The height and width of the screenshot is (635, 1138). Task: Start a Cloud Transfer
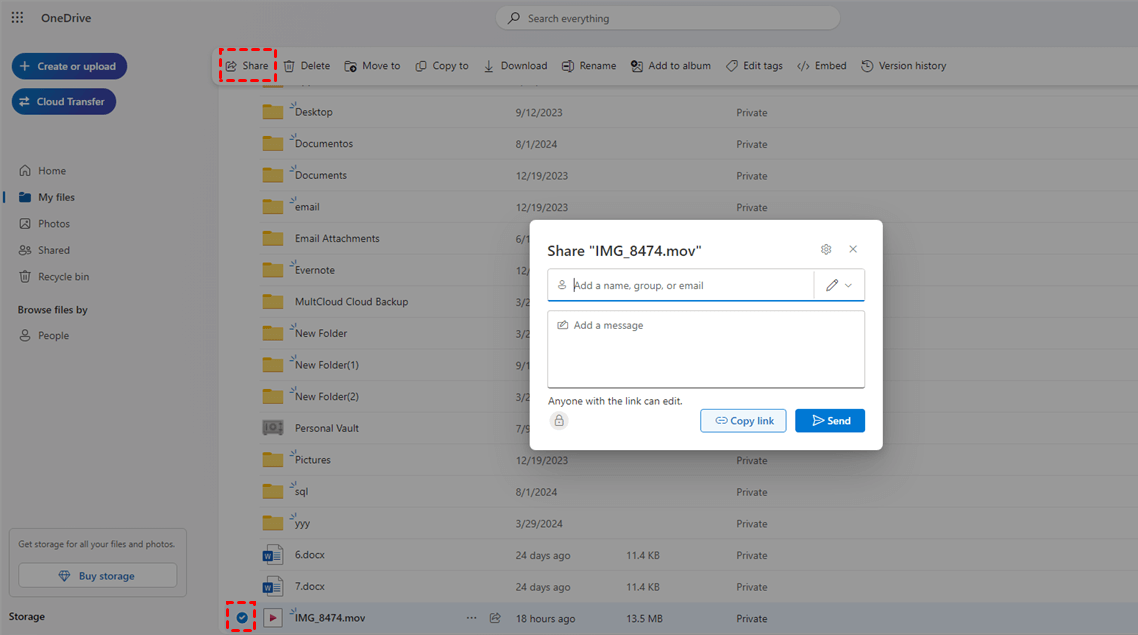click(64, 102)
